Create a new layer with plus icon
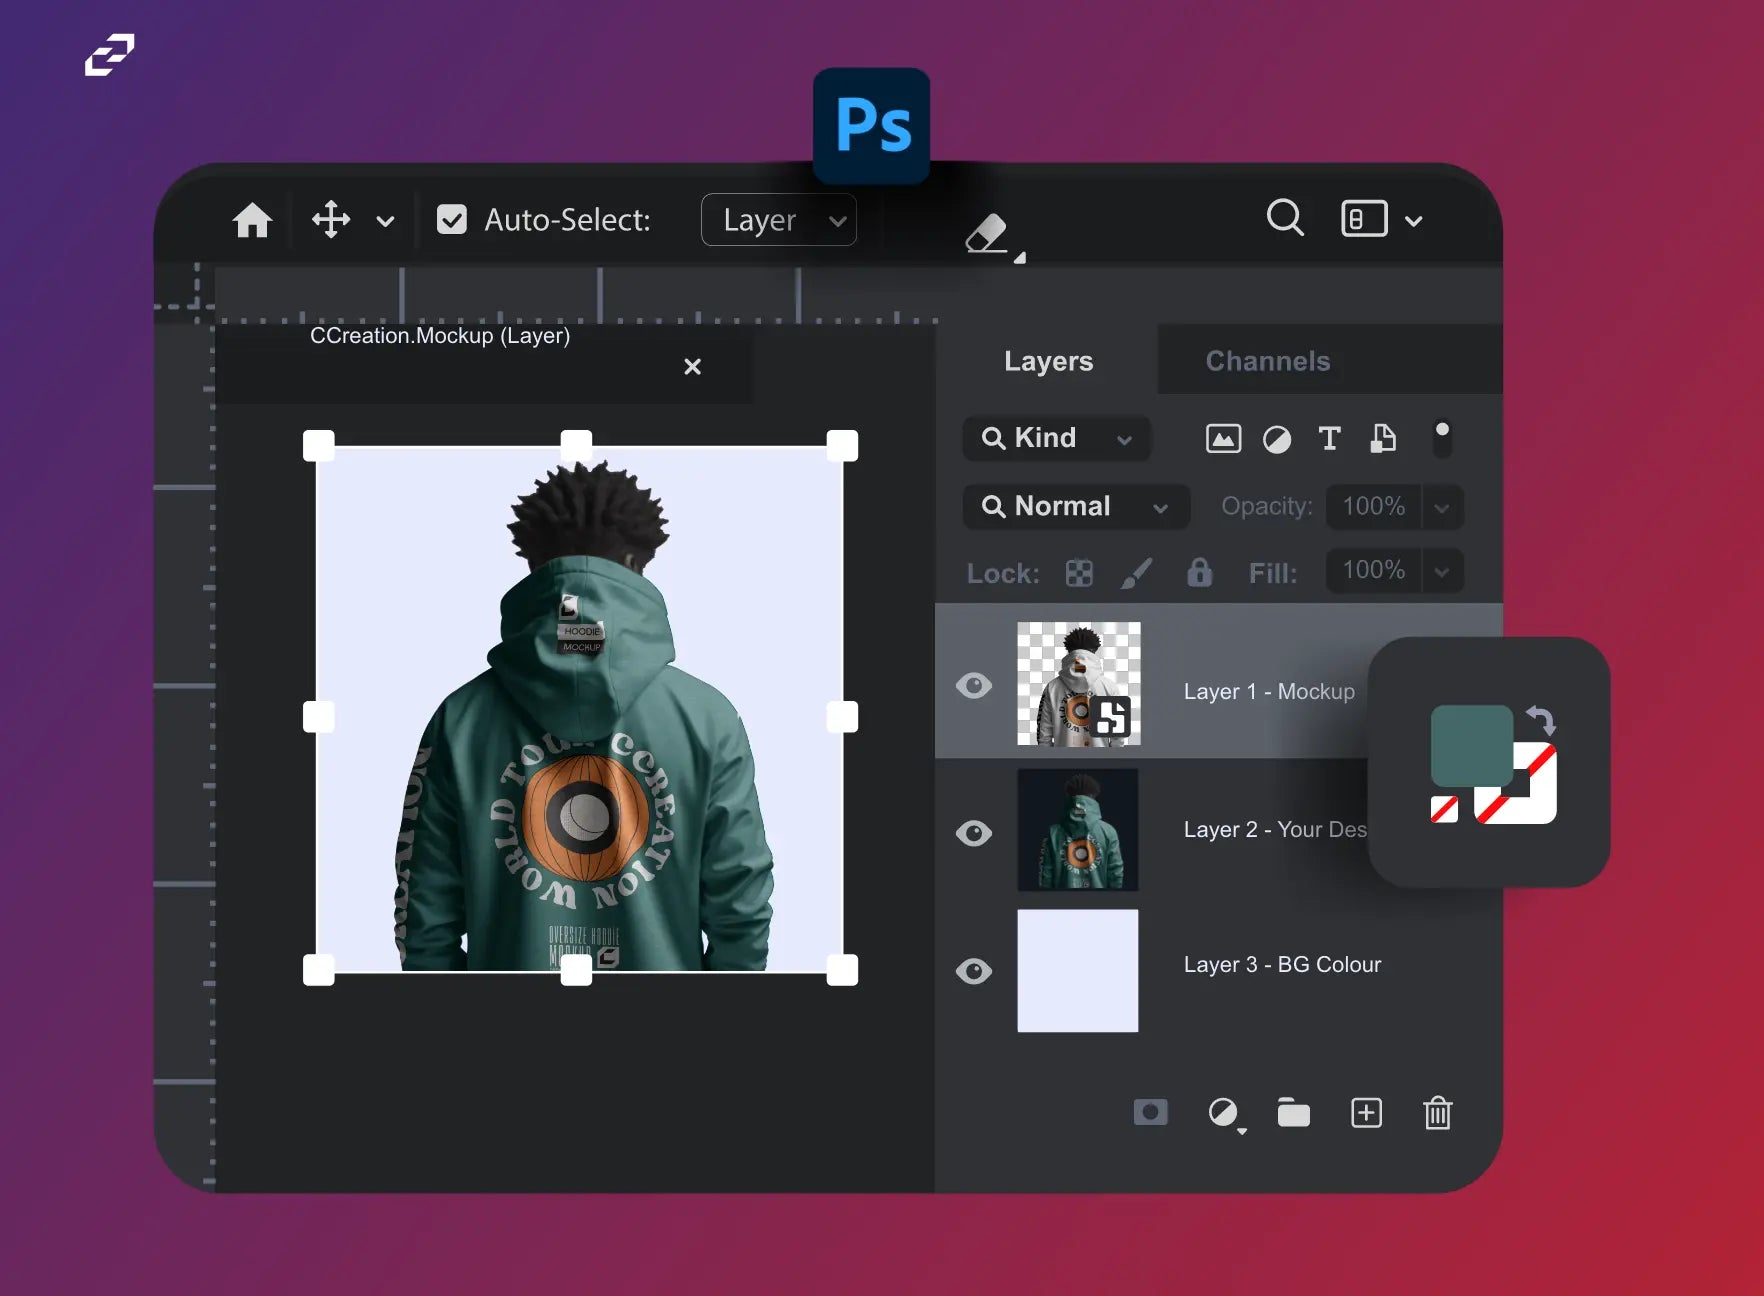The image size is (1764, 1296). pyautogui.click(x=1366, y=1112)
